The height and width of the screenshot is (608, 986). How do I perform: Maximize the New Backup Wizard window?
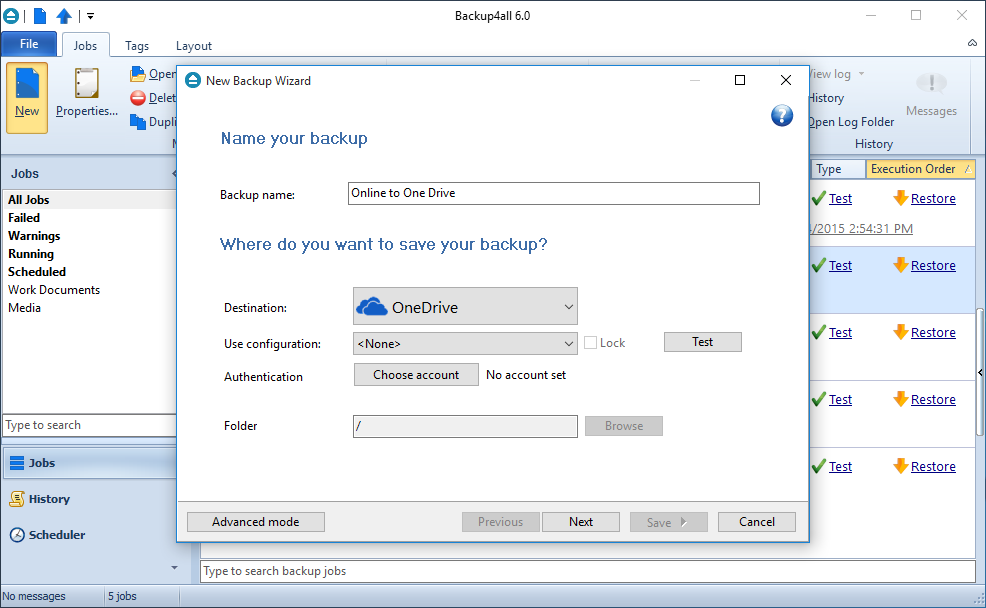740,80
